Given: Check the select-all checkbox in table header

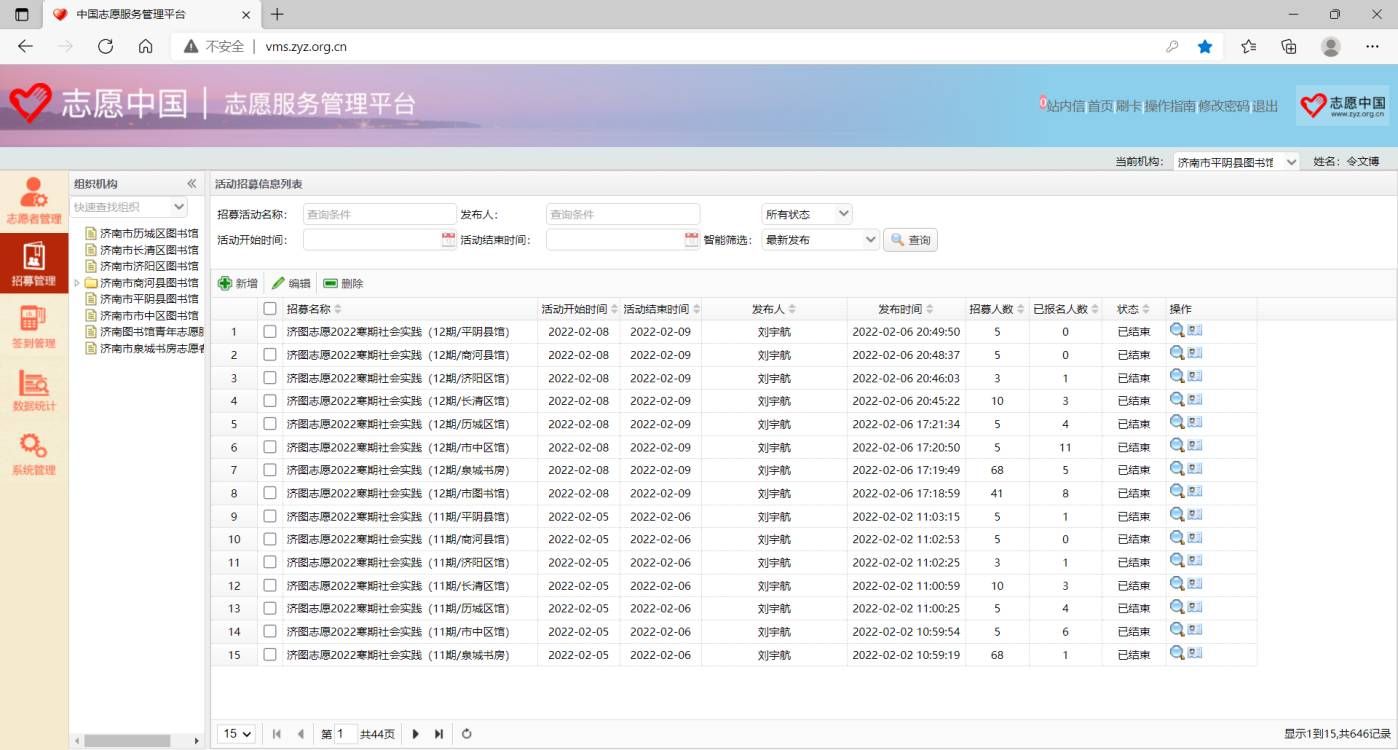Looking at the screenshot, I should [270, 309].
